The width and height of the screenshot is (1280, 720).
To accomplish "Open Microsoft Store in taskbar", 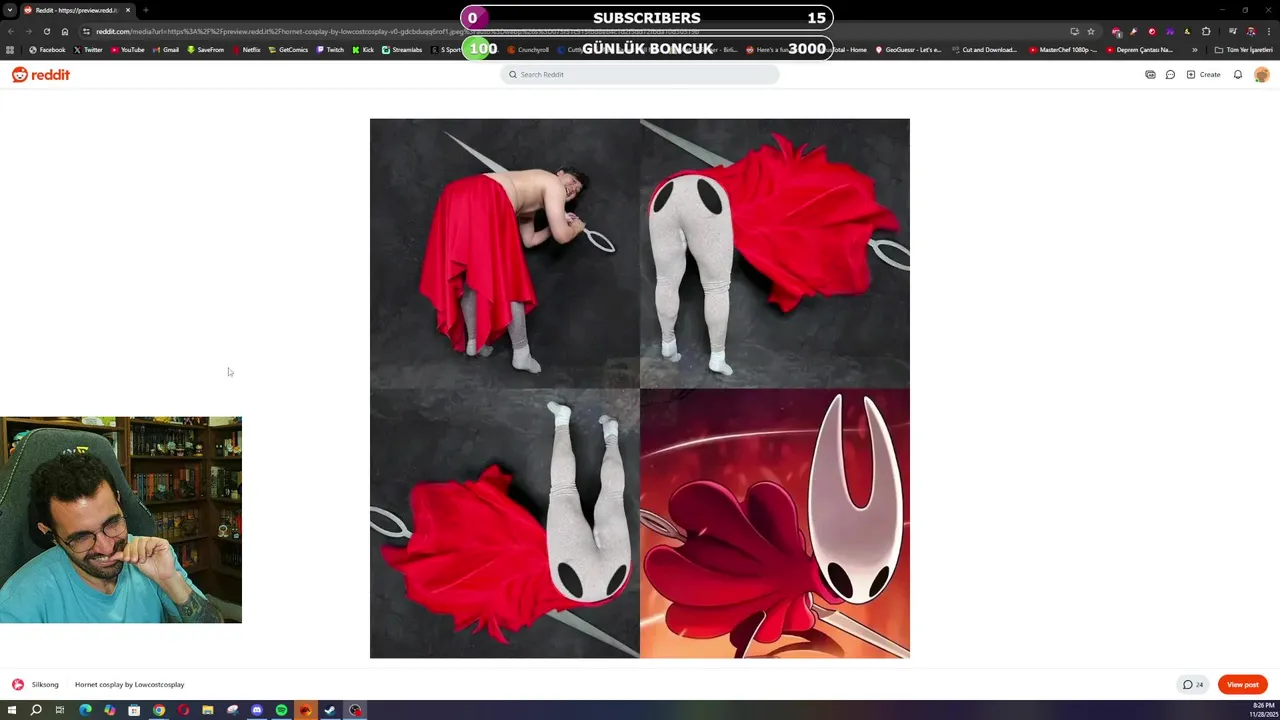I will click(x=134, y=710).
